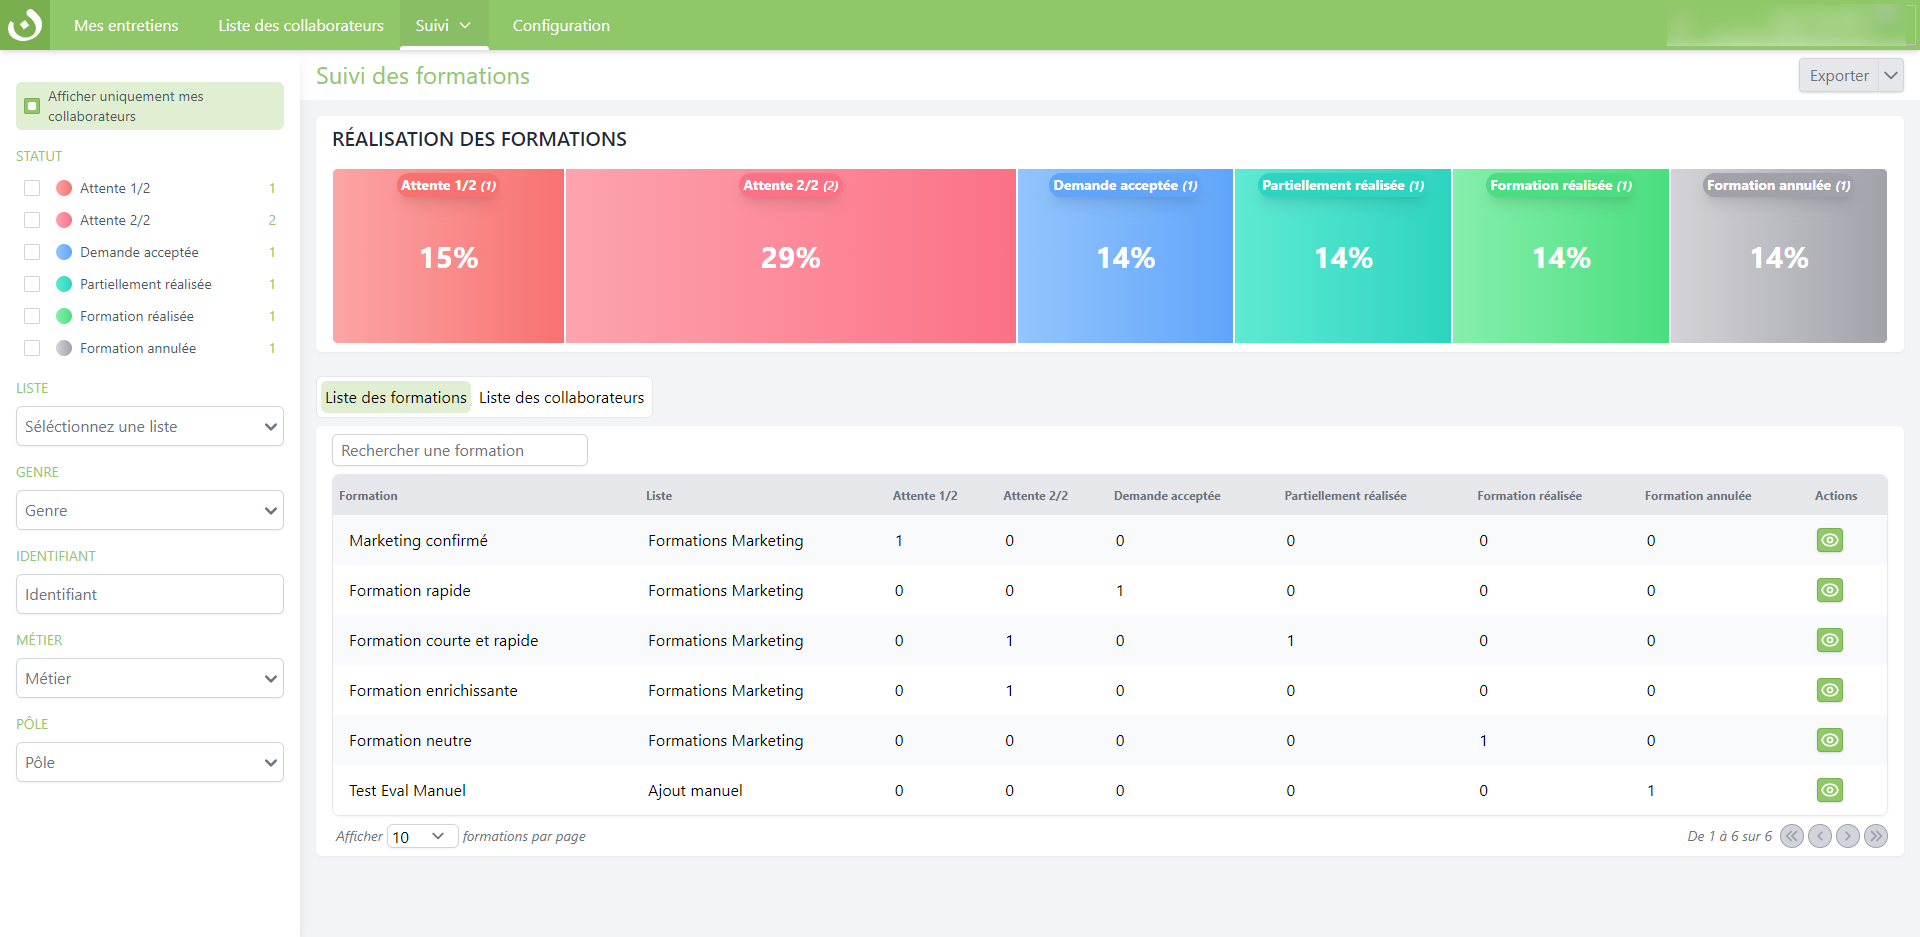Viewport: 1920px width, 937px height.
Task: Check the Attente 1/2 status filter
Action: (32, 188)
